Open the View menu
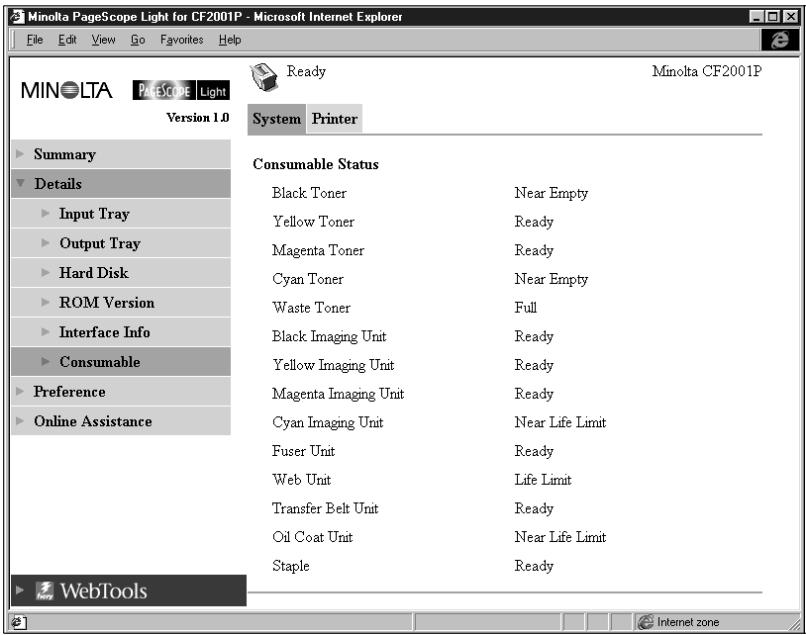This screenshot has height=635, width=806. pyautogui.click(x=103, y=40)
